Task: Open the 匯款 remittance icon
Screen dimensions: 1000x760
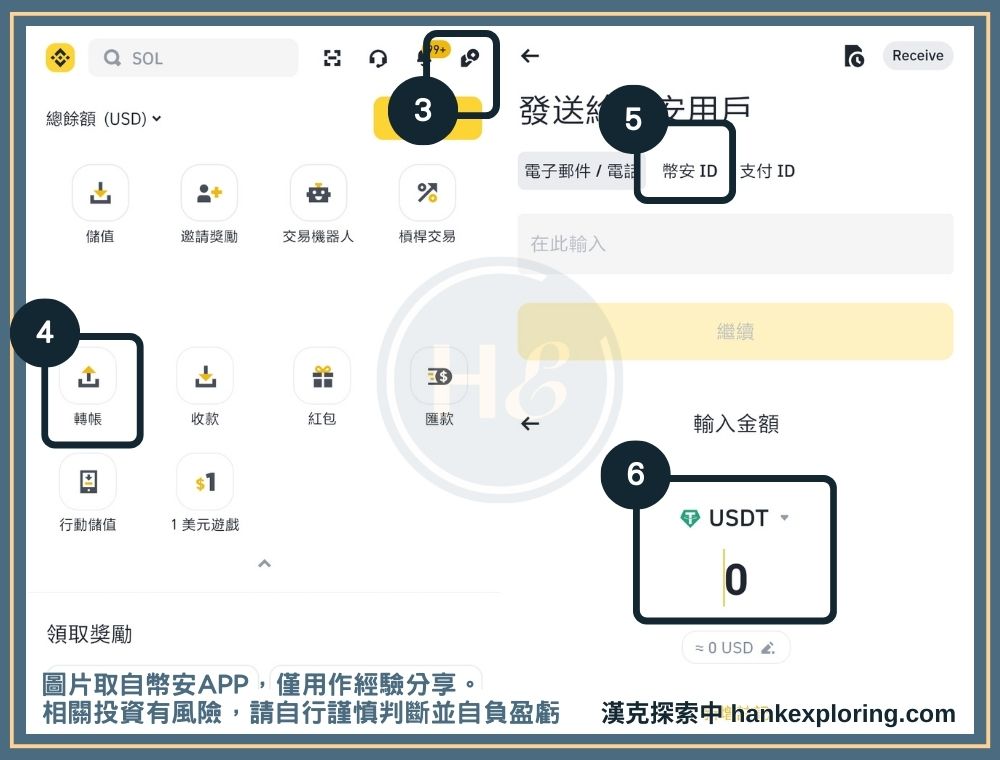Action: tap(439, 376)
